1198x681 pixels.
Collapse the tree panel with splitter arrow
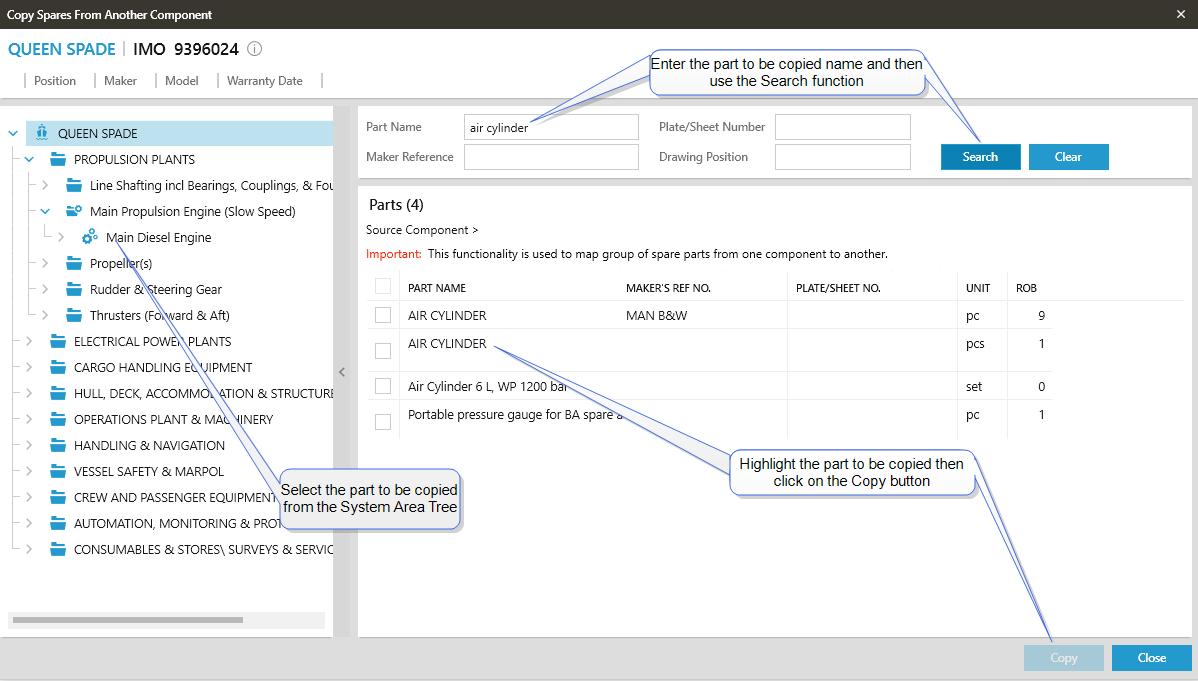coord(342,372)
